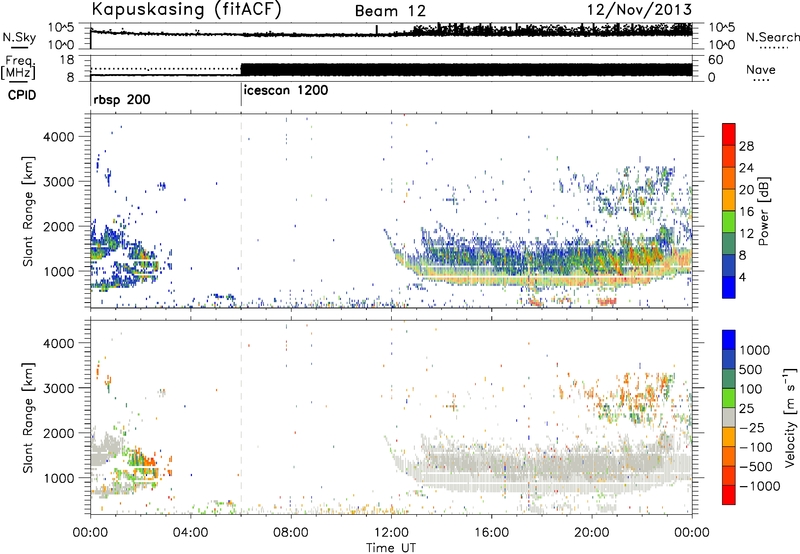Click the N.Search legend label
This screenshot has height=554, width=800.
click(x=772, y=37)
